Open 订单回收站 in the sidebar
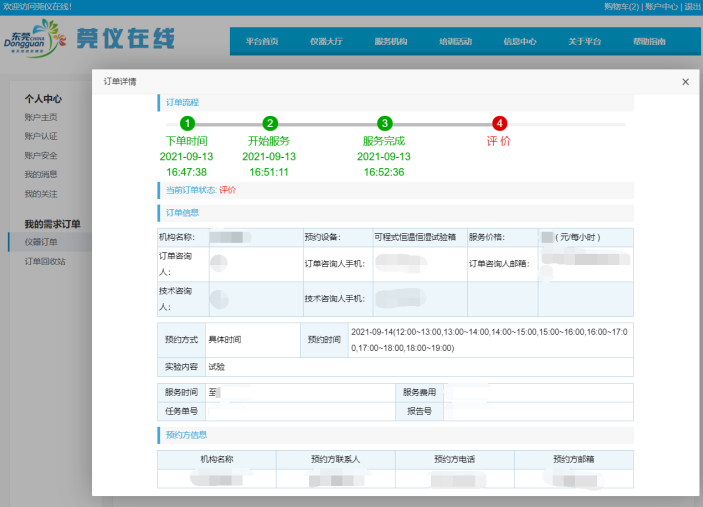 coord(45,261)
